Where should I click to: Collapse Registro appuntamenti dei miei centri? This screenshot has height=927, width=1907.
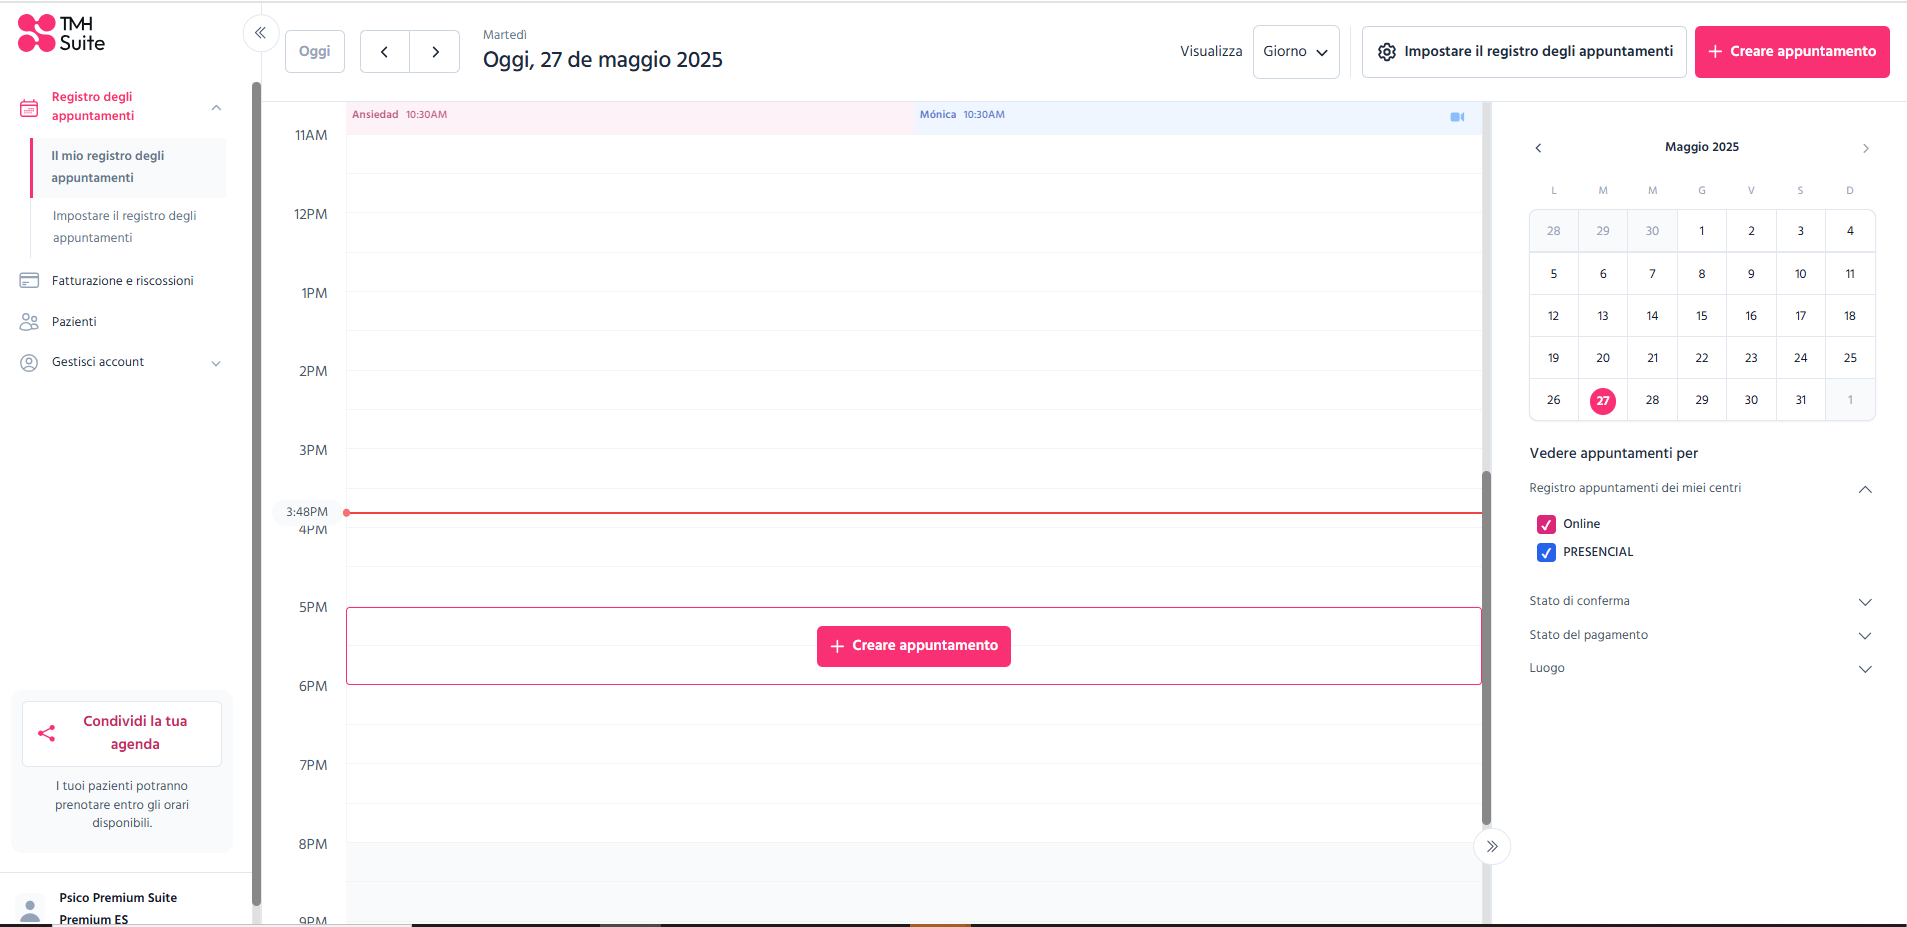[1864, 489]
